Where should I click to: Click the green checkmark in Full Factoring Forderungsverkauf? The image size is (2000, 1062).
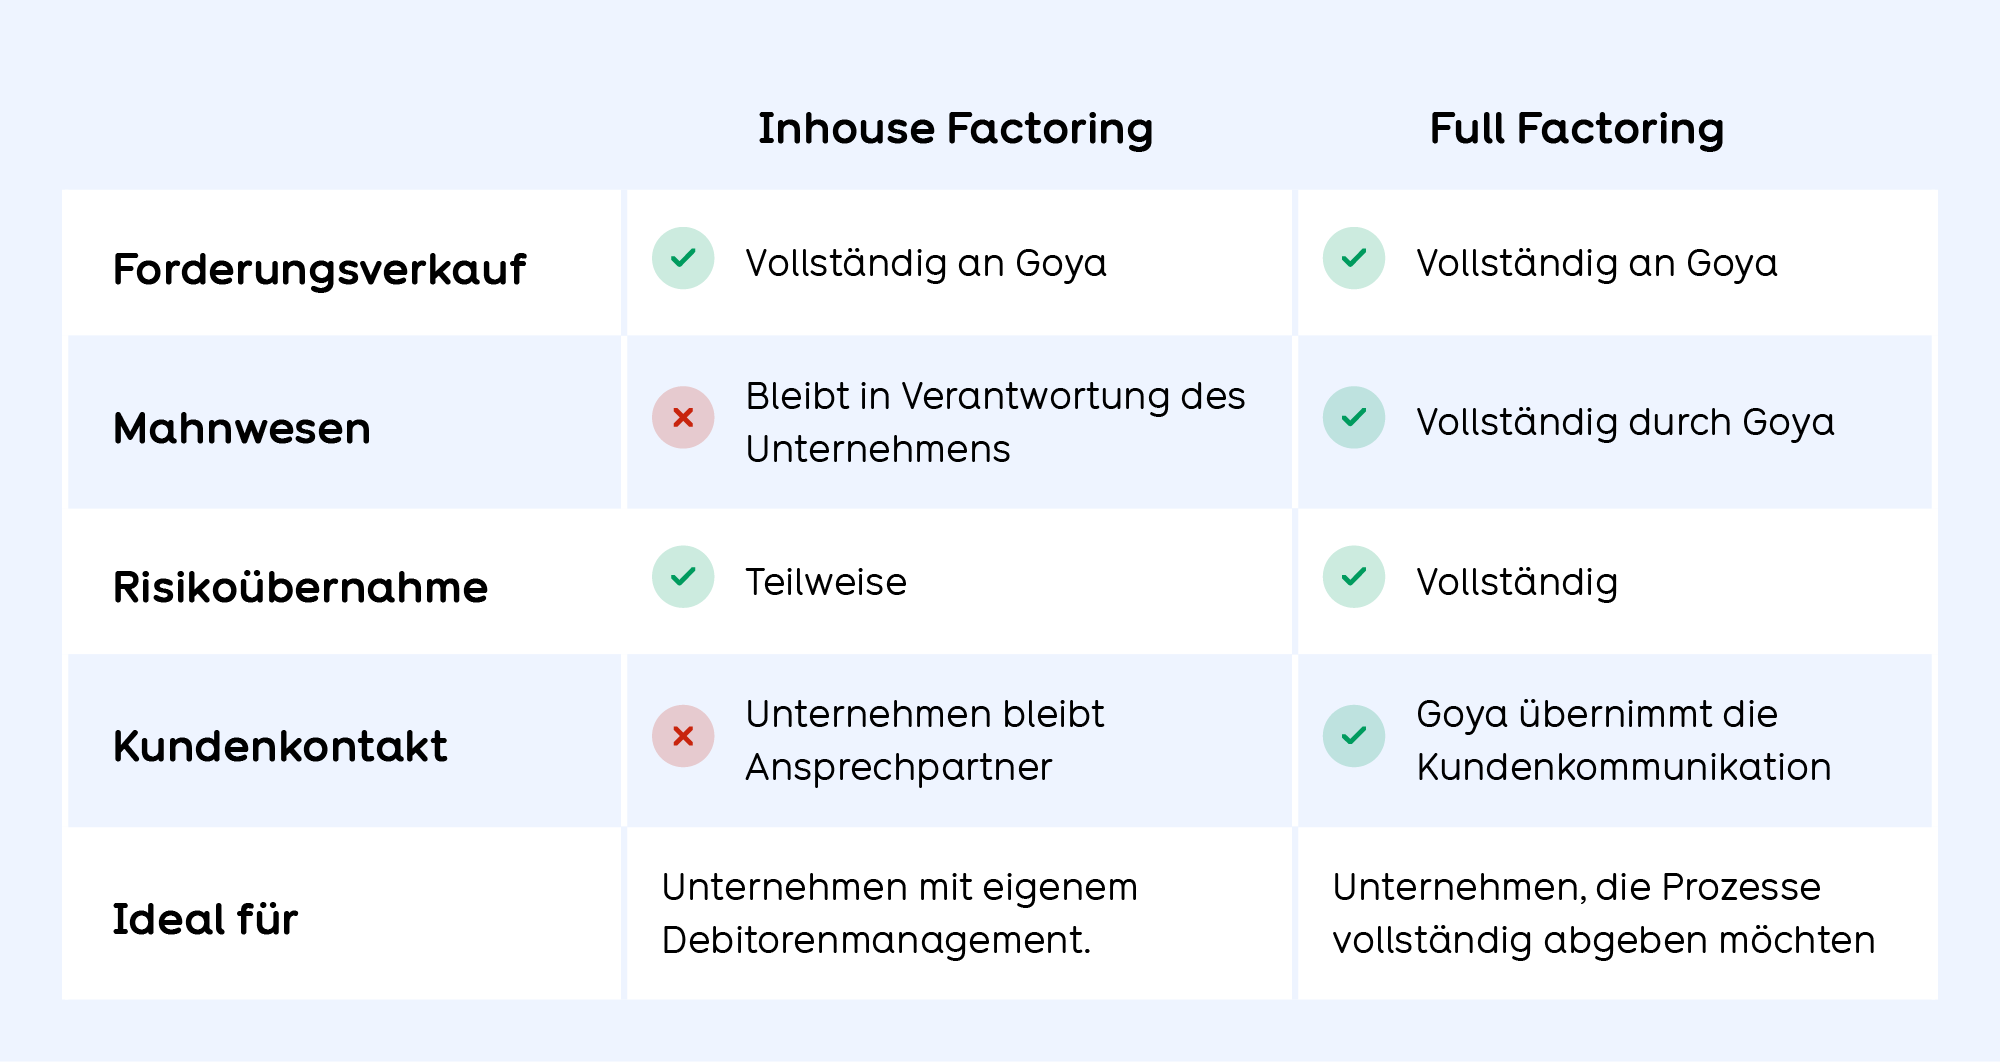point(1354,258)
